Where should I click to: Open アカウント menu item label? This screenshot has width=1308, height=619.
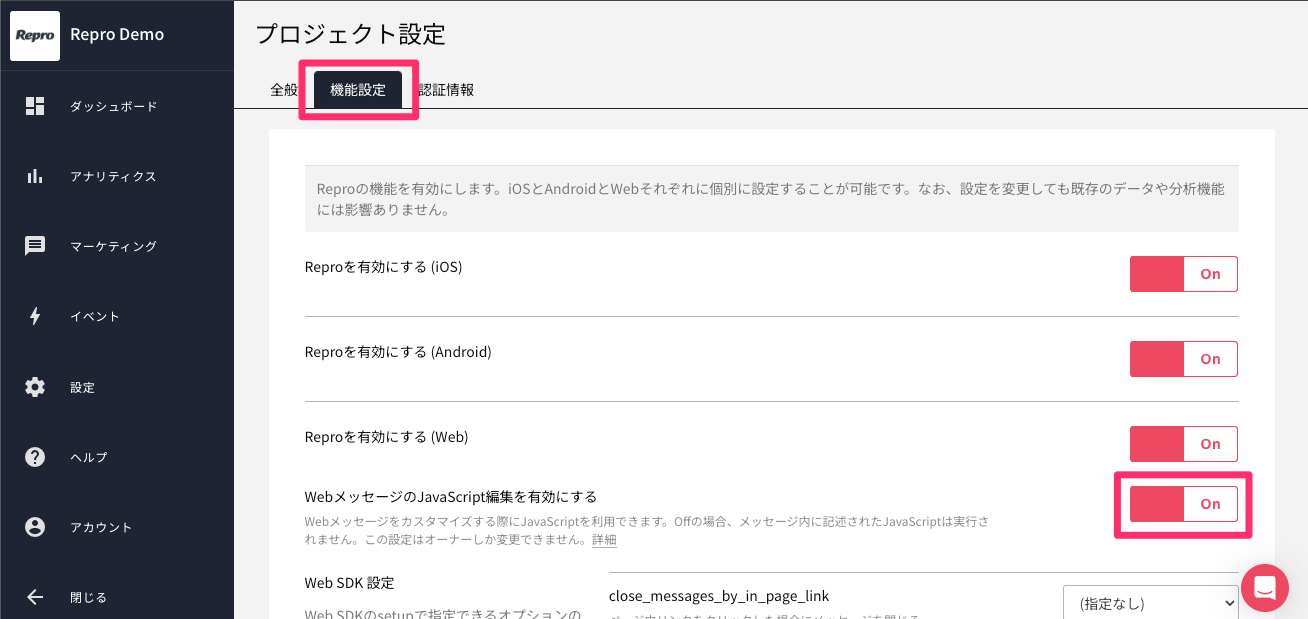(x=101, y=527)
